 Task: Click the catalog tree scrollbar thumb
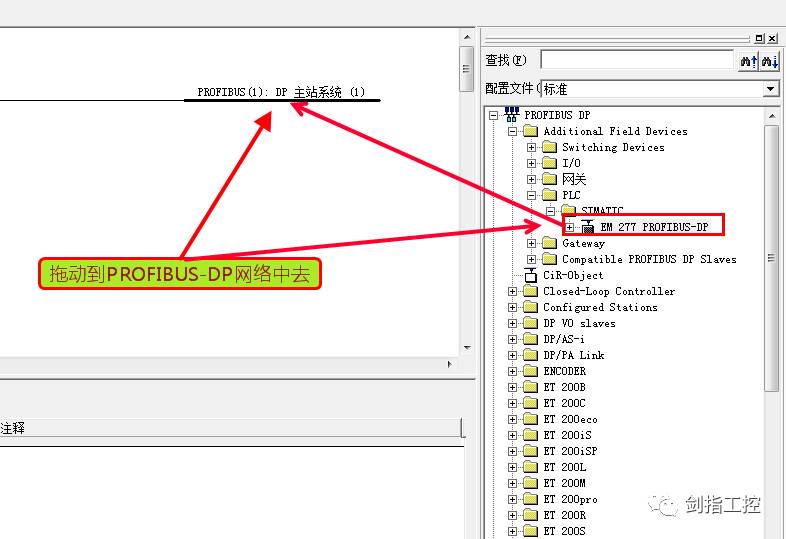tap(771, 258)
